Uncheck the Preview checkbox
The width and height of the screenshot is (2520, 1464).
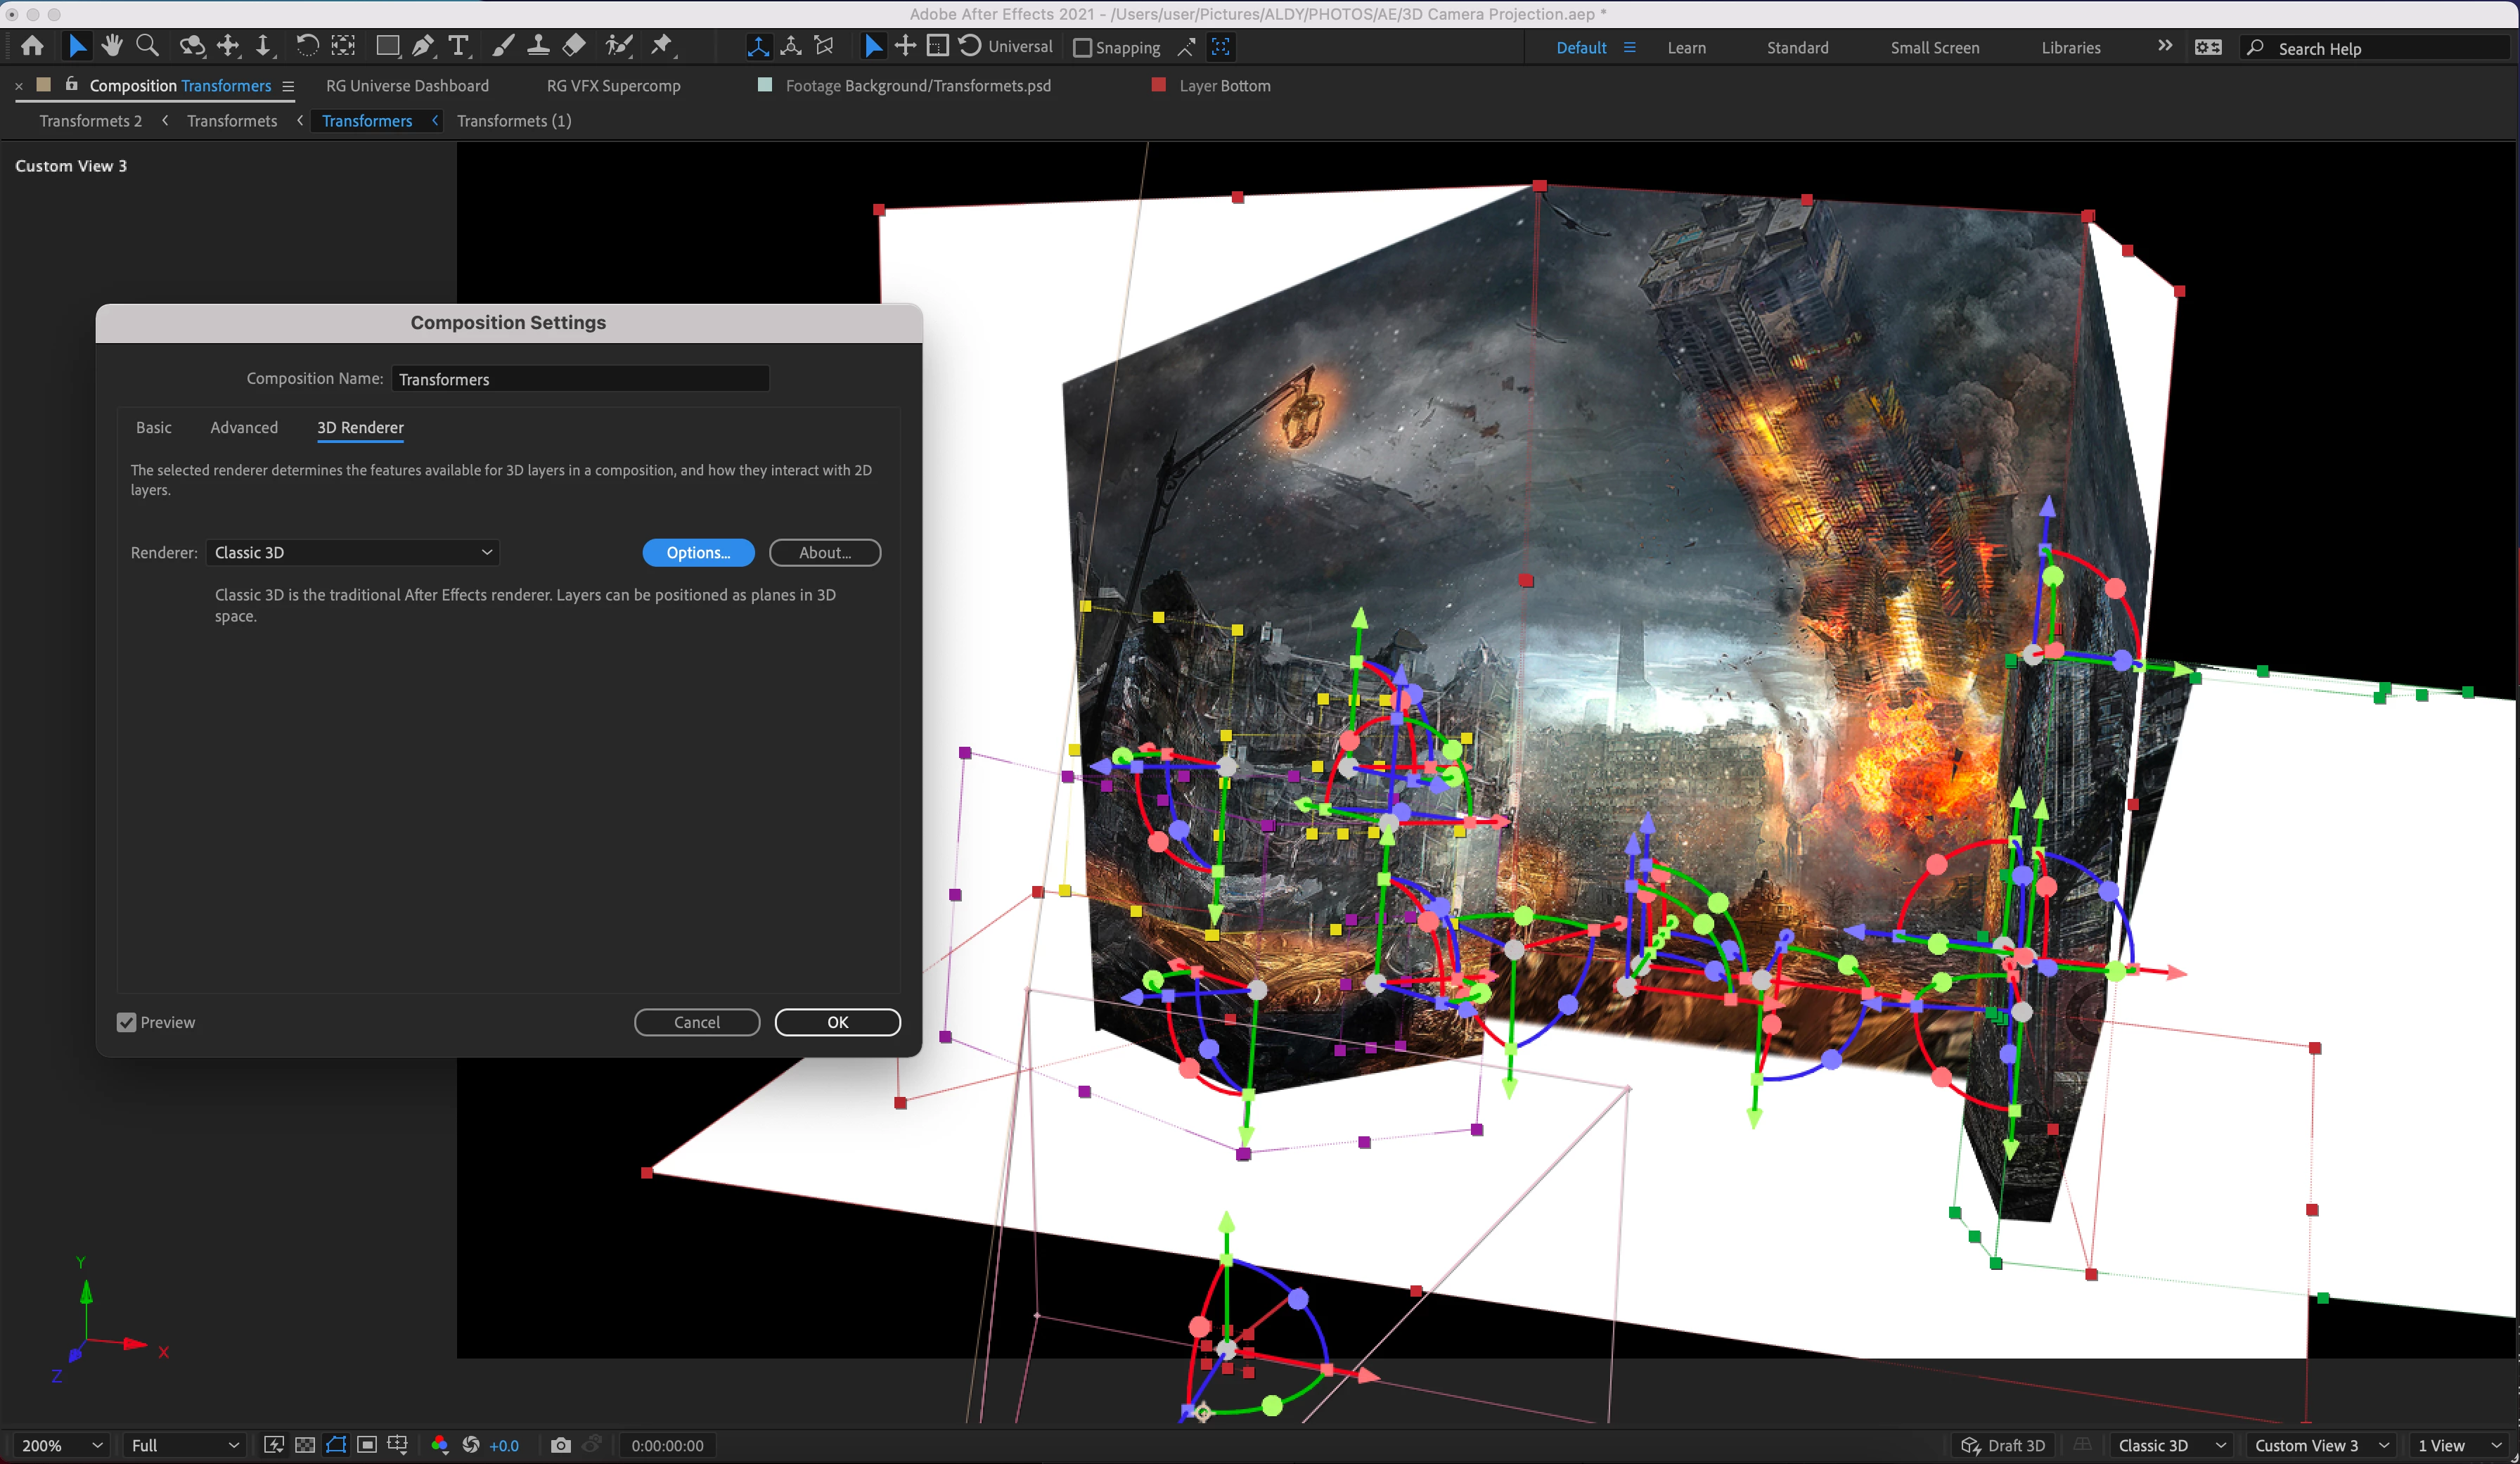tap(126, 1022)
